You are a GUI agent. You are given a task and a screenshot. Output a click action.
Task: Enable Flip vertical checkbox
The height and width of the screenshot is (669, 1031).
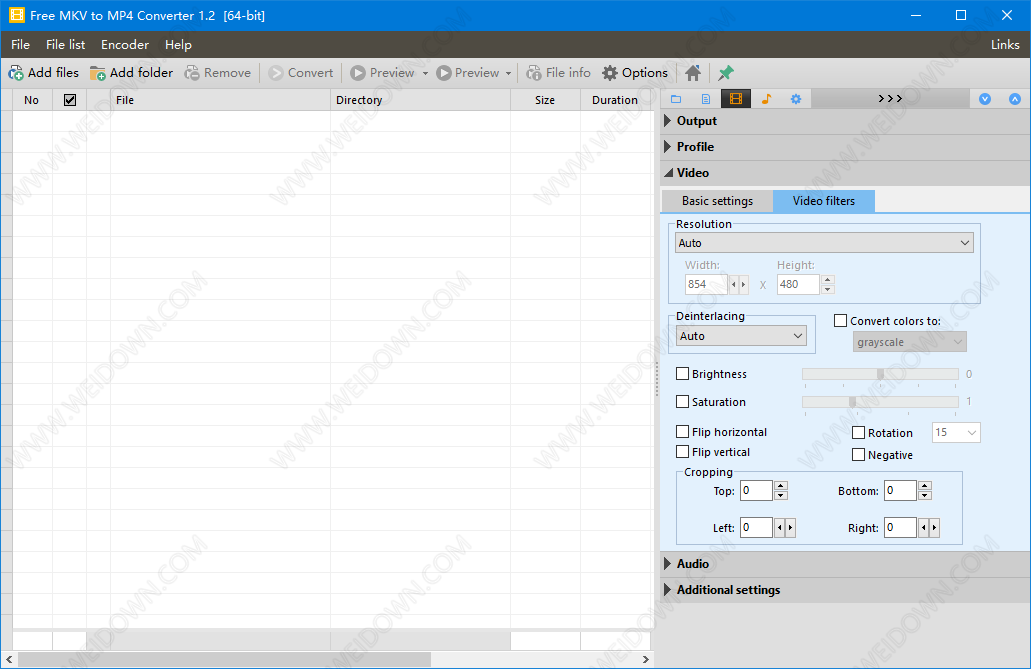pyautogui.click(x=683, y=451)
